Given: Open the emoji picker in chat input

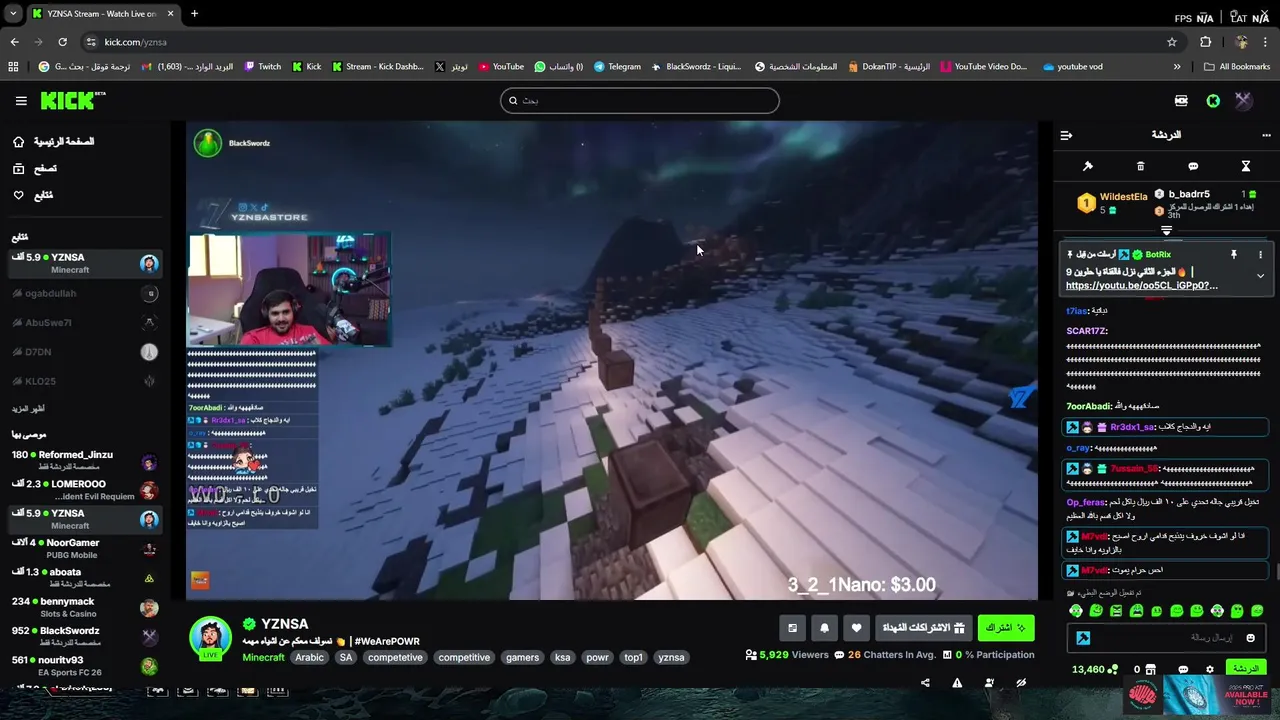Looking at the screenshot, I should tap(1250, 638).
